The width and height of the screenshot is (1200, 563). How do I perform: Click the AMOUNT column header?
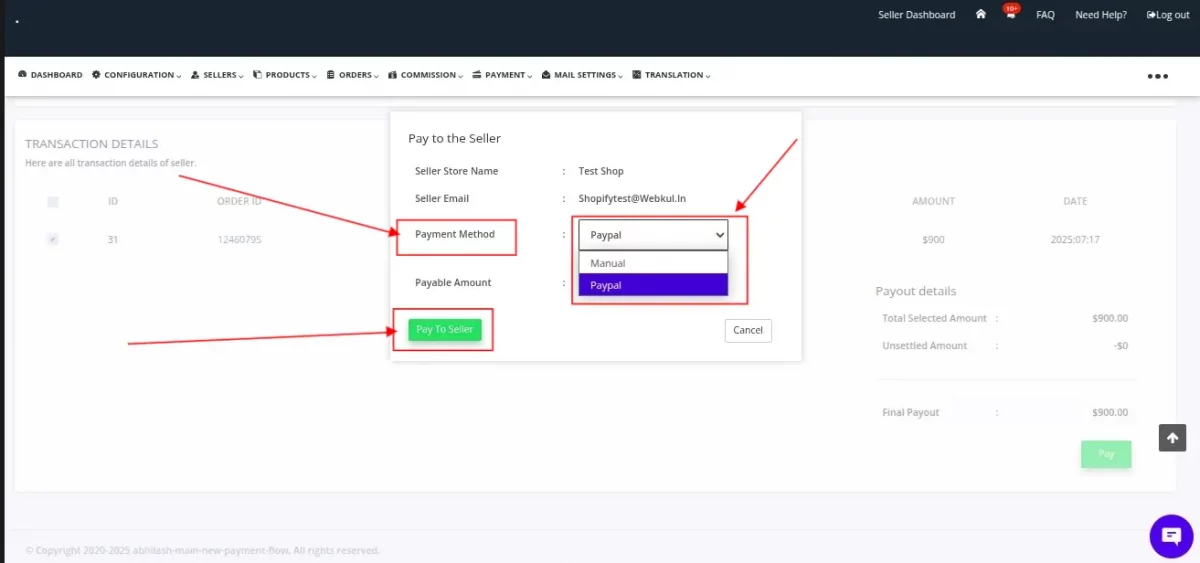[x=933, y=201]
